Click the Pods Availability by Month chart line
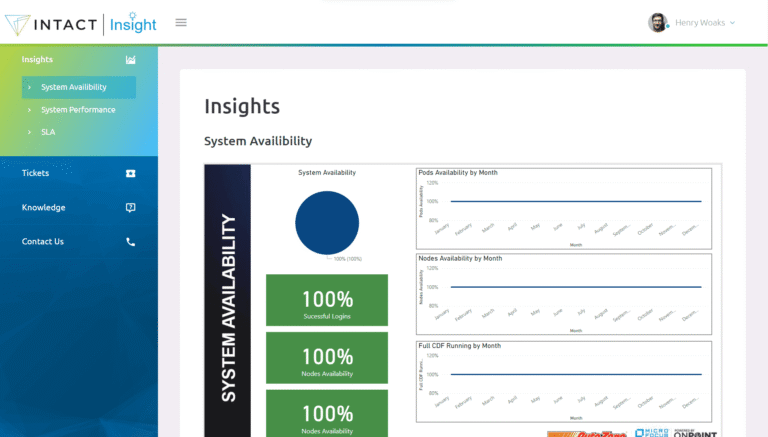 (575, 201)
